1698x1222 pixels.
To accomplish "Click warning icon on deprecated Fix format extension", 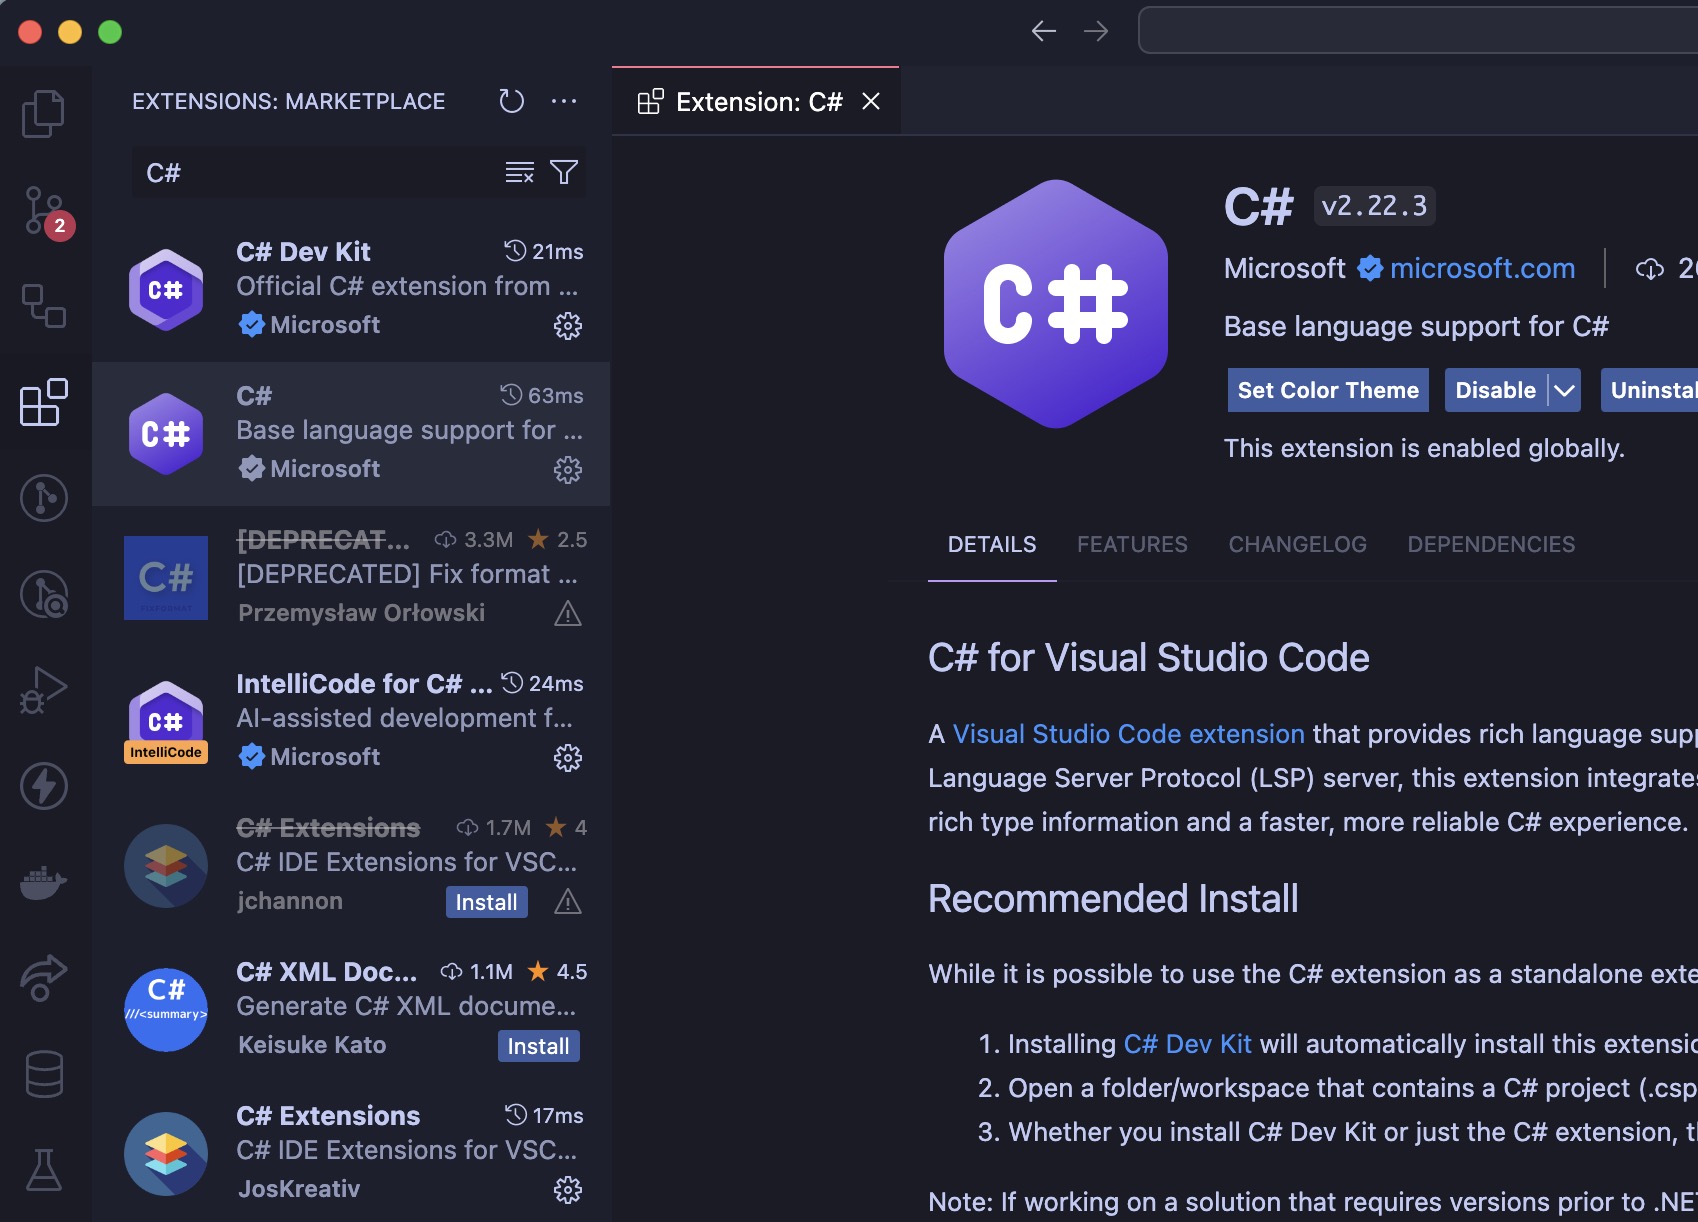I will pyautogui.click(x=568, y=614).
